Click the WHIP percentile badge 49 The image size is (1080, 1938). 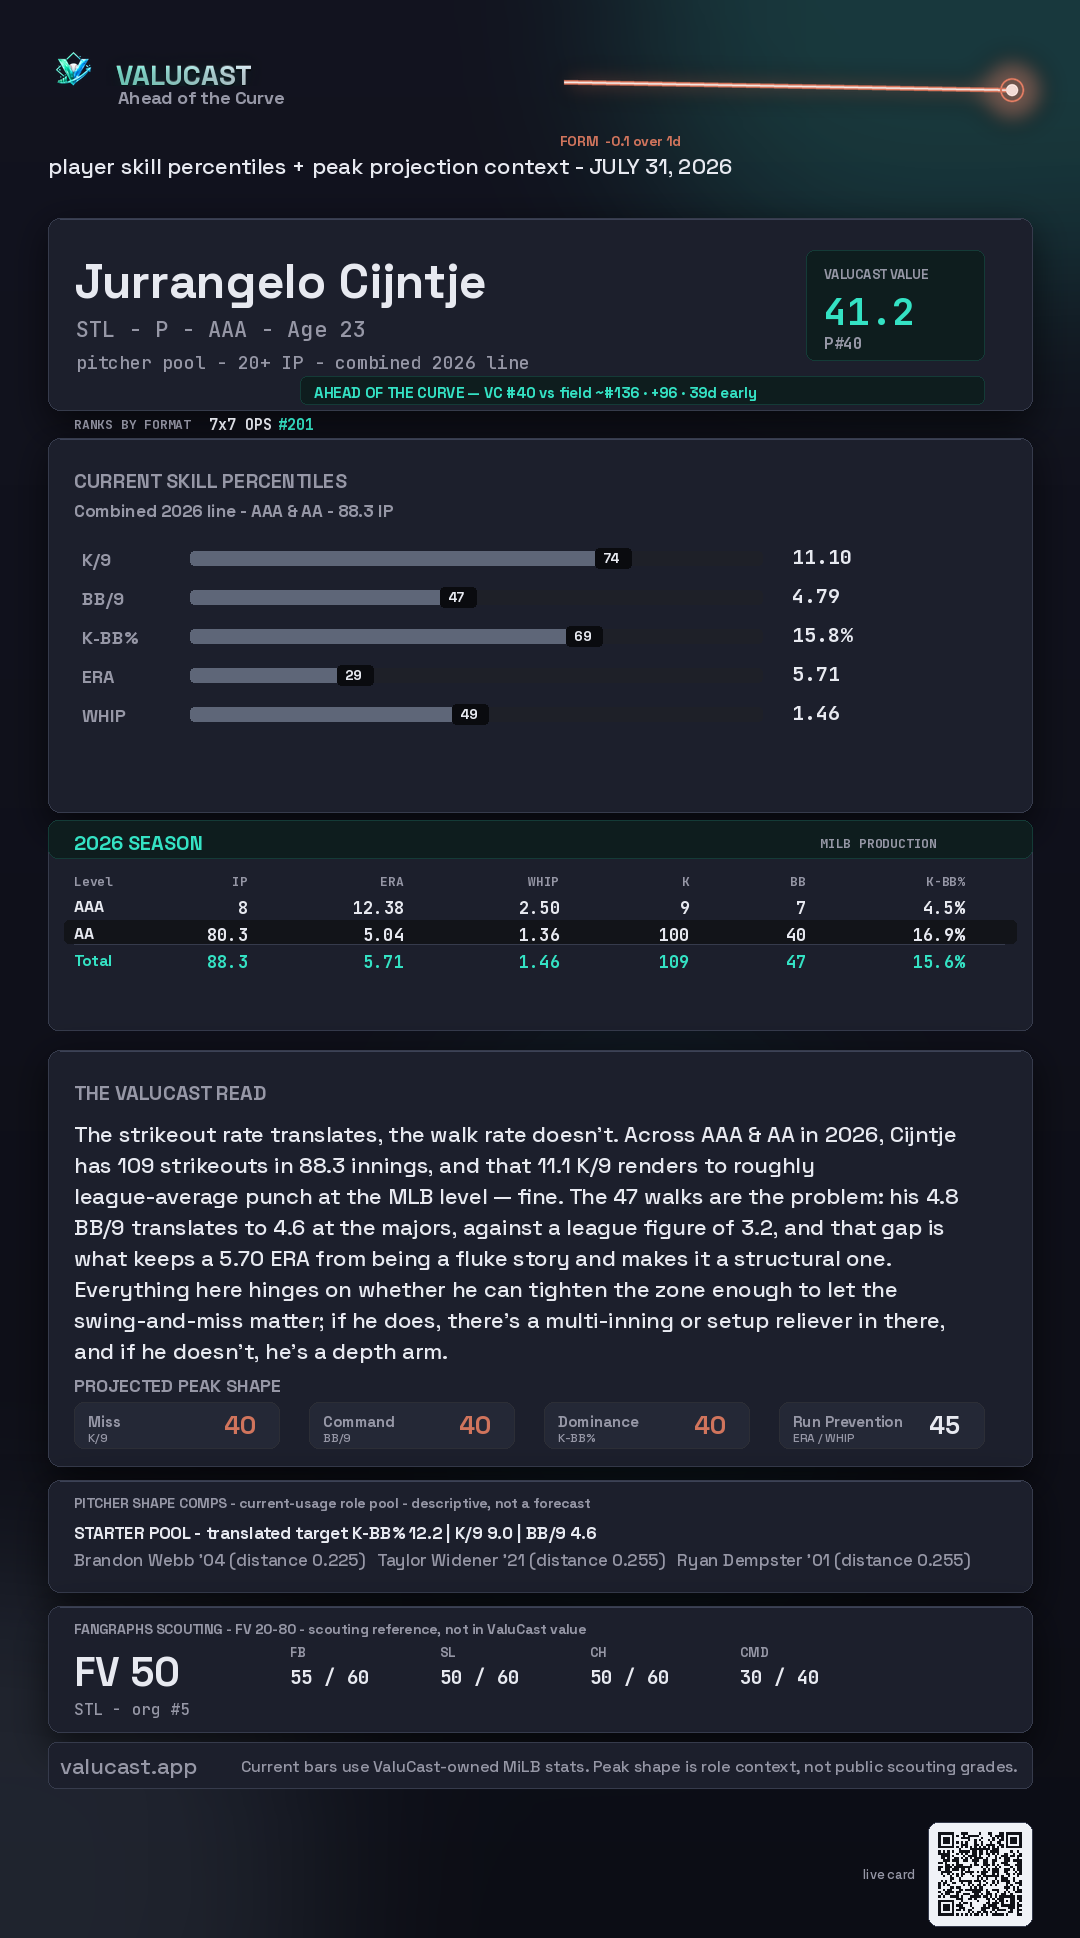tap(469, 714)
